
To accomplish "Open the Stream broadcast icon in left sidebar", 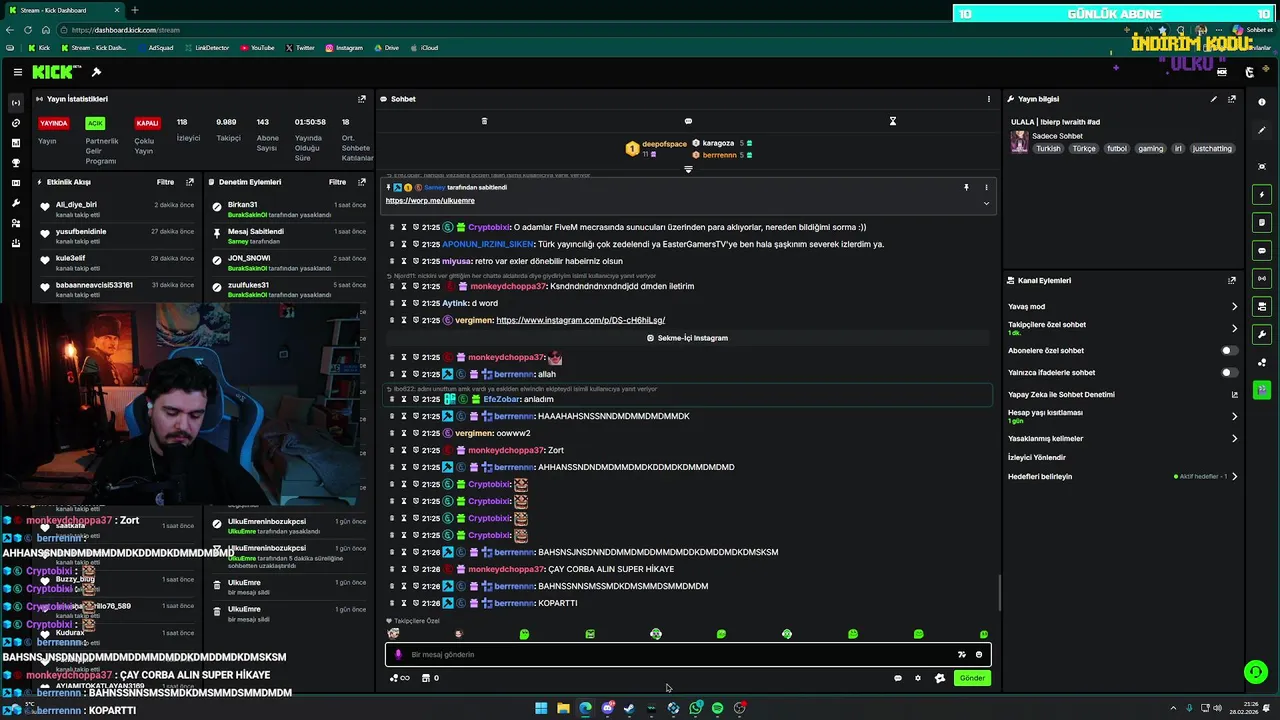I will [x=15, y=103].
